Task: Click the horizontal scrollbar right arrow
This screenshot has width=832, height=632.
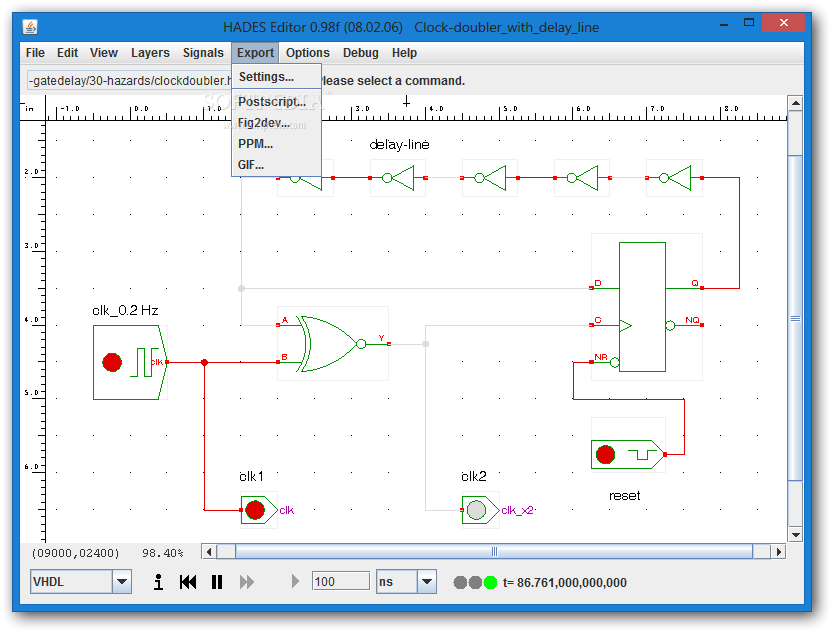Action: 778,552
